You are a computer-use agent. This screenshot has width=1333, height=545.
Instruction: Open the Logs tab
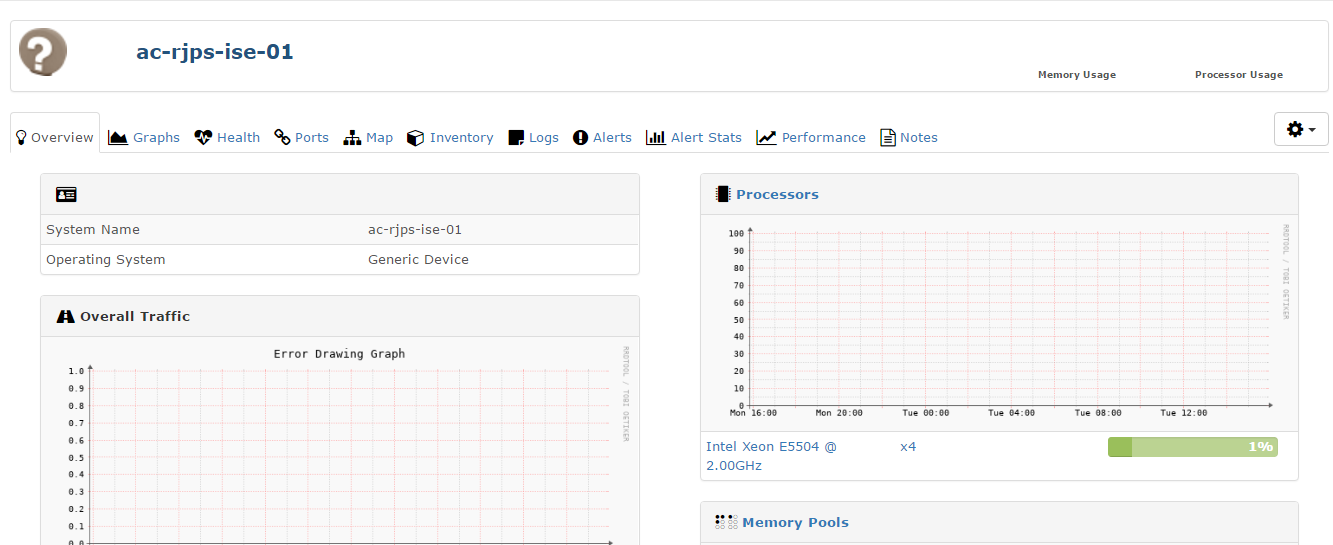coord(534,137)
